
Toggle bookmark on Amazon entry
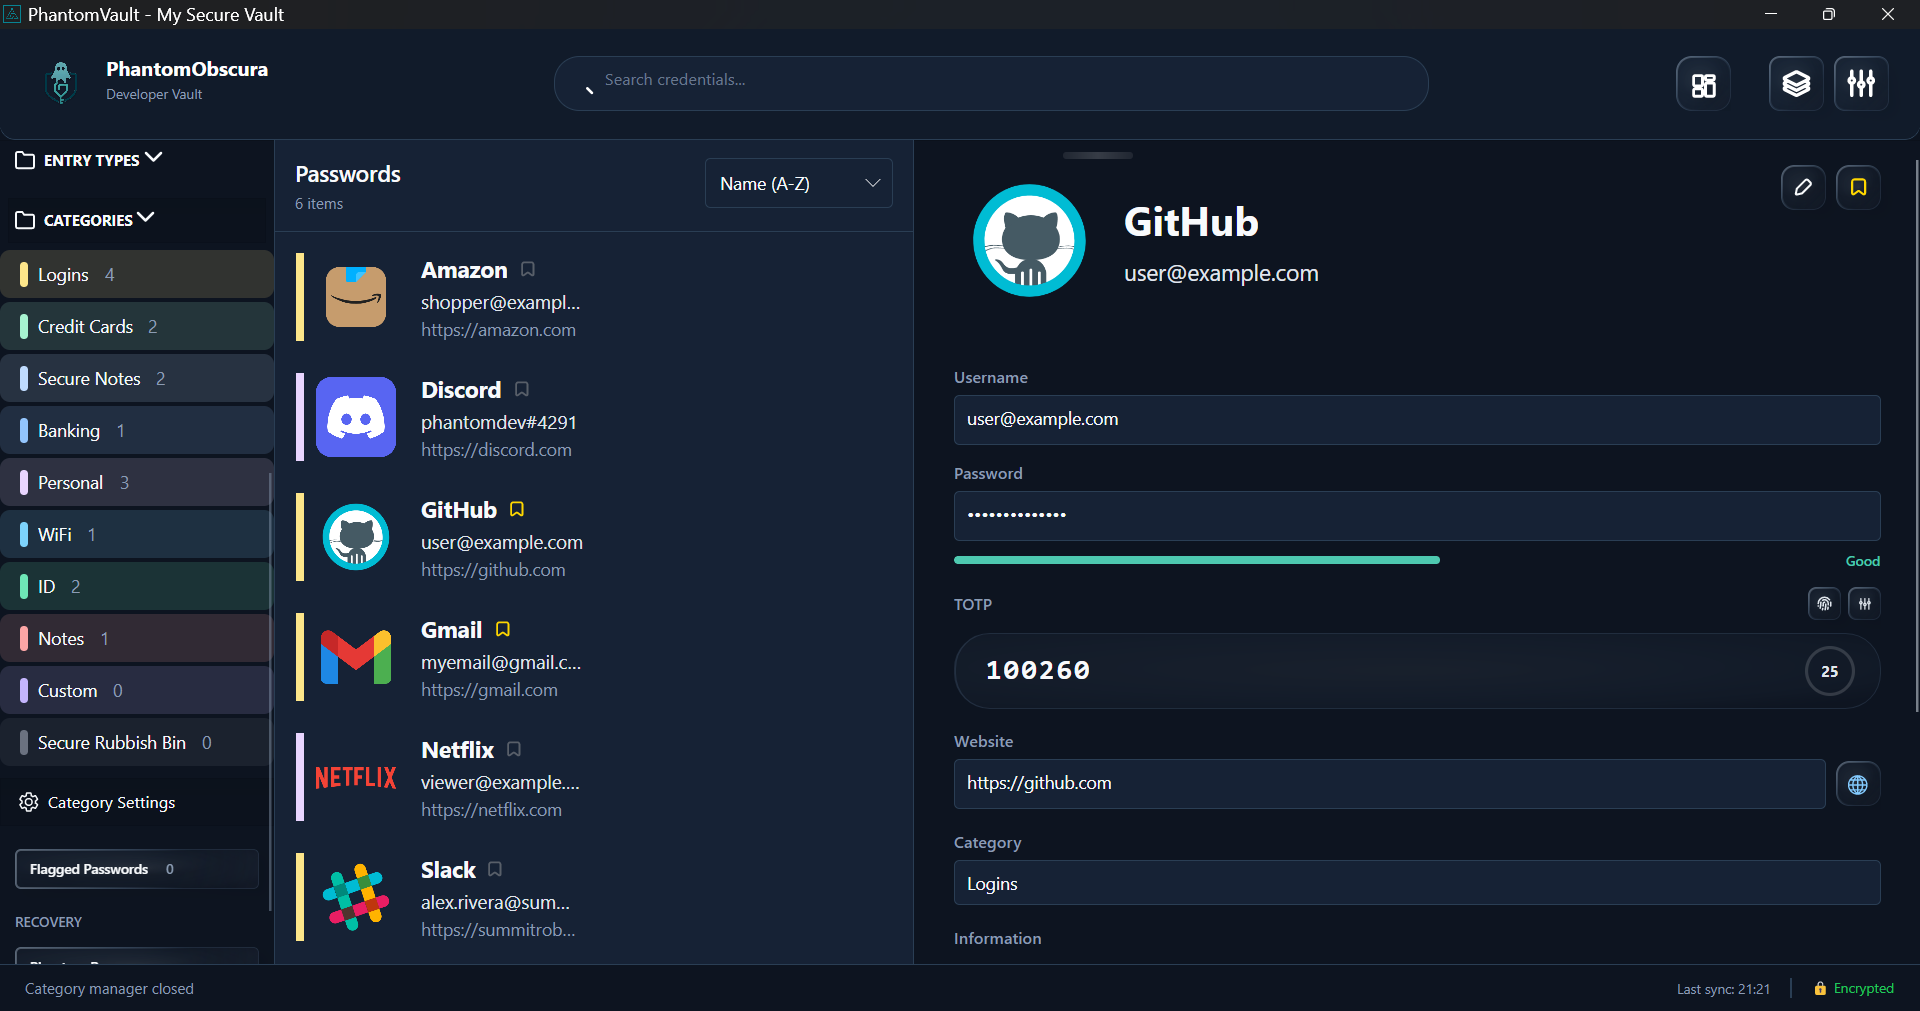point(528,270)
